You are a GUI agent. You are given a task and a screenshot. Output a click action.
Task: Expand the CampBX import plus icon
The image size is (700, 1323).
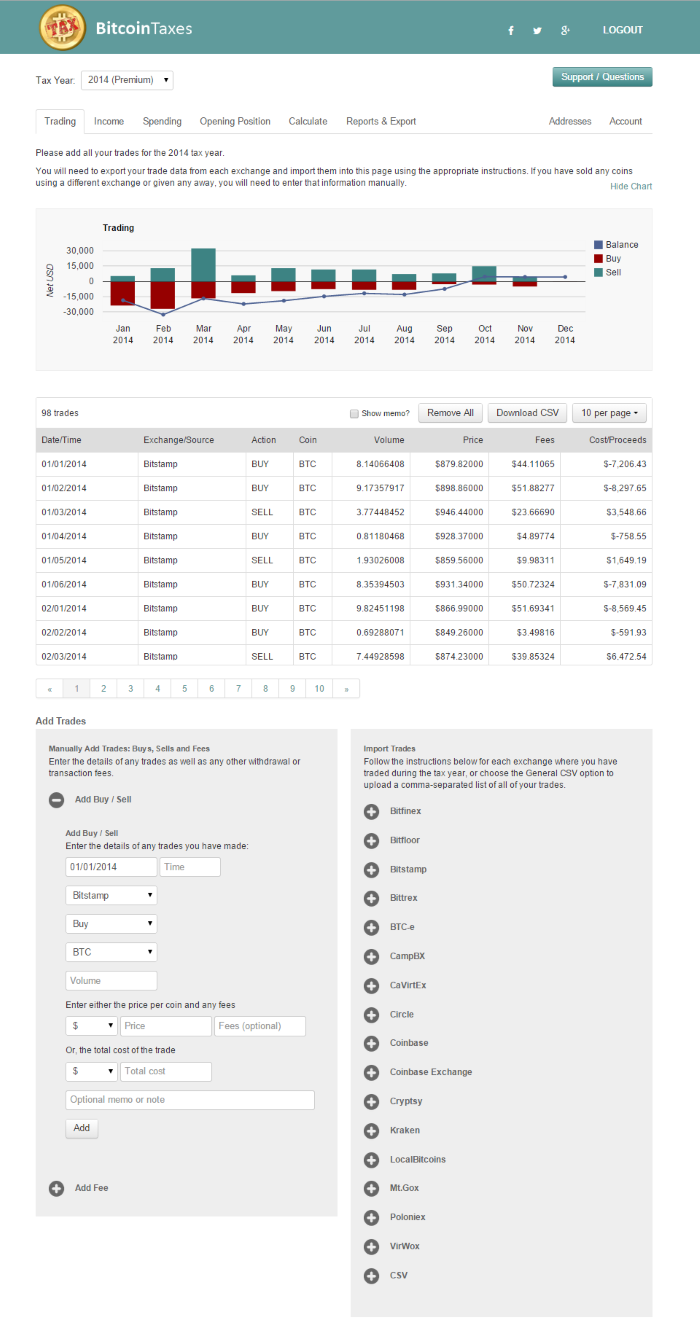[372, 956]
